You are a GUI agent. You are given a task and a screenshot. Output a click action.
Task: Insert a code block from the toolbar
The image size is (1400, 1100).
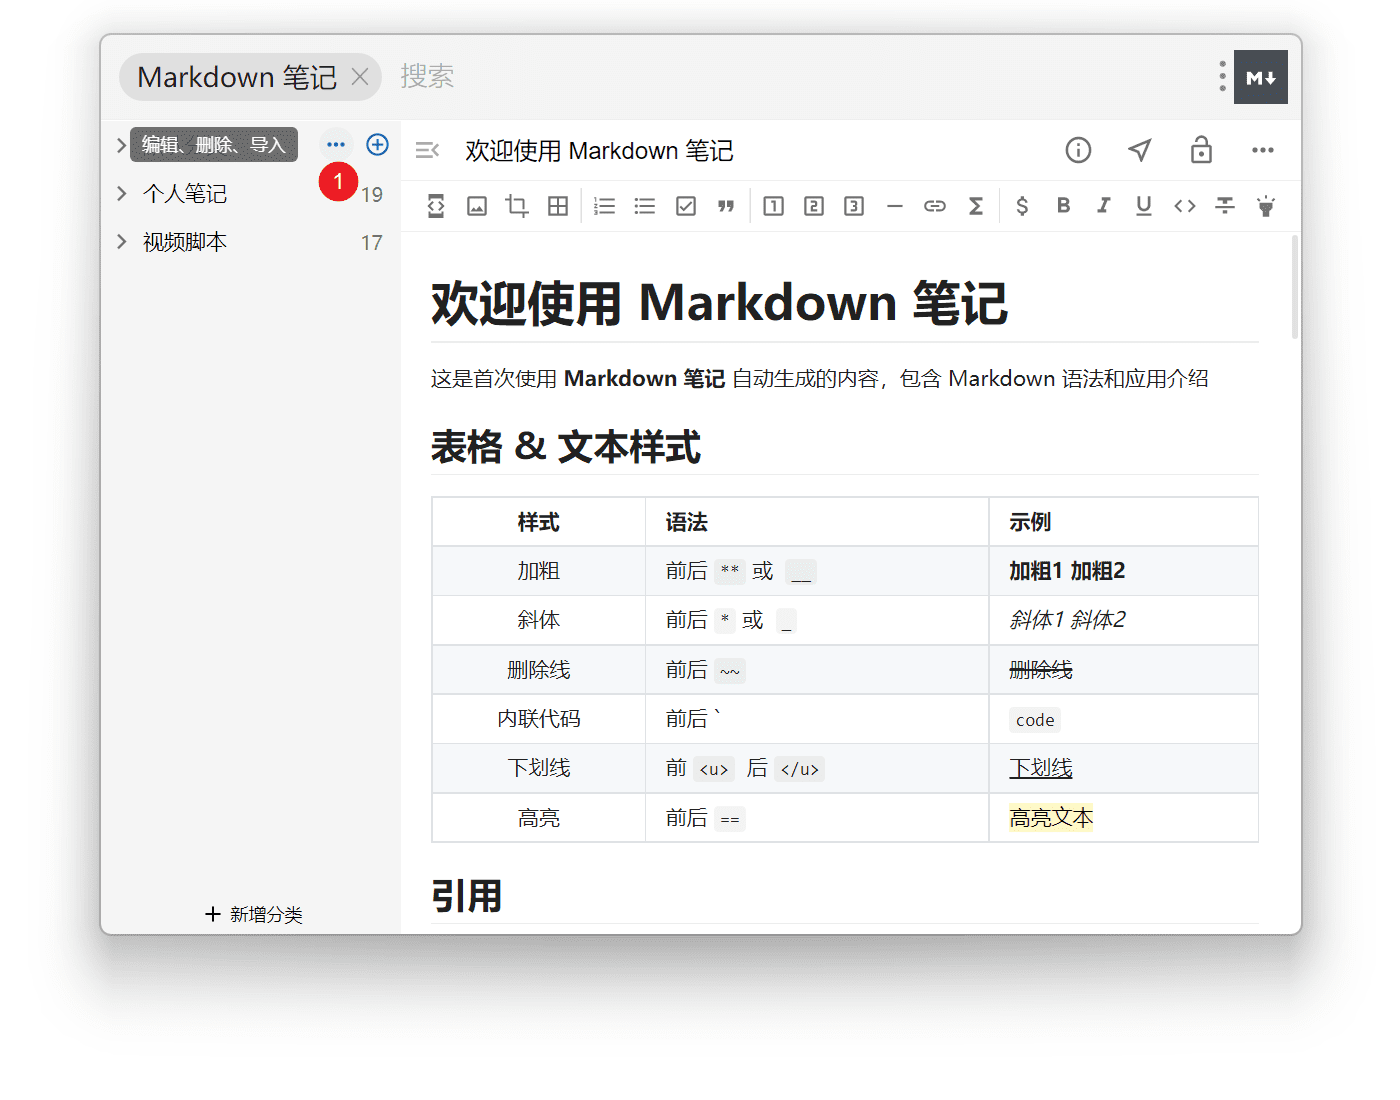tap(436, 206)
